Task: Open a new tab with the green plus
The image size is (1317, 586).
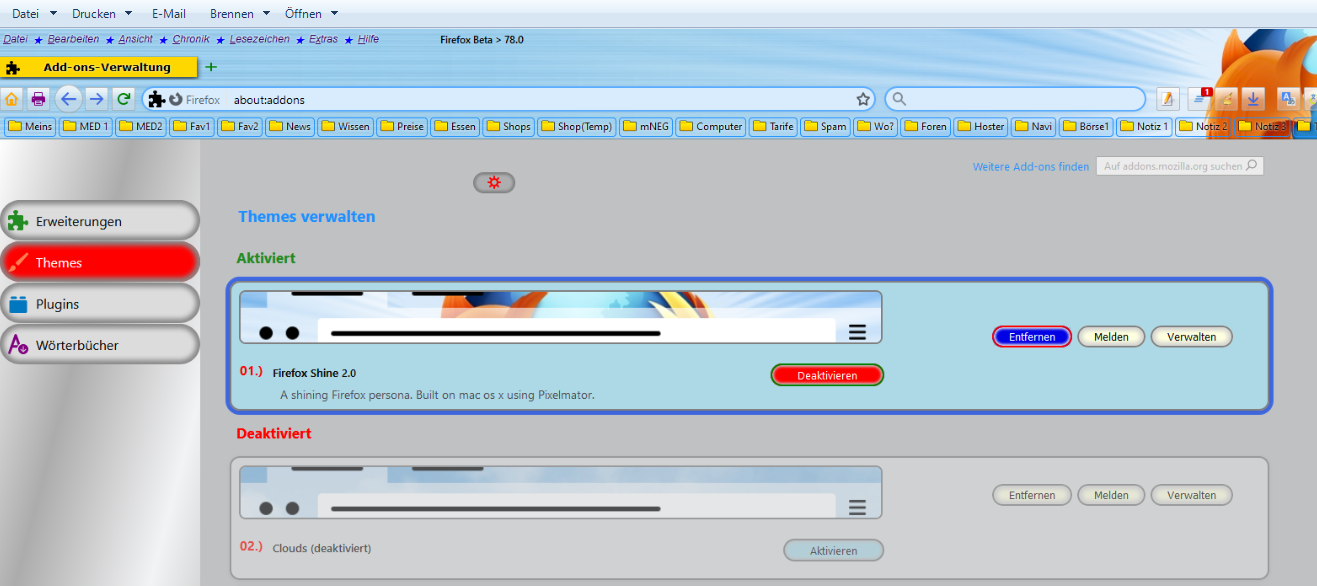Action: tap(211, 67)
